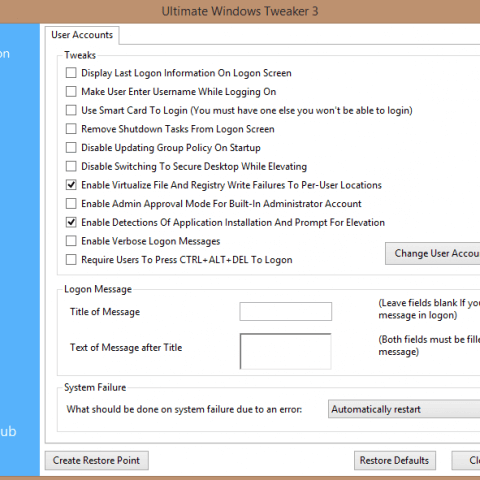Screen dimensions: 480x480
Task: Click the Tweaks group heading text
Action: pos(80,55)
